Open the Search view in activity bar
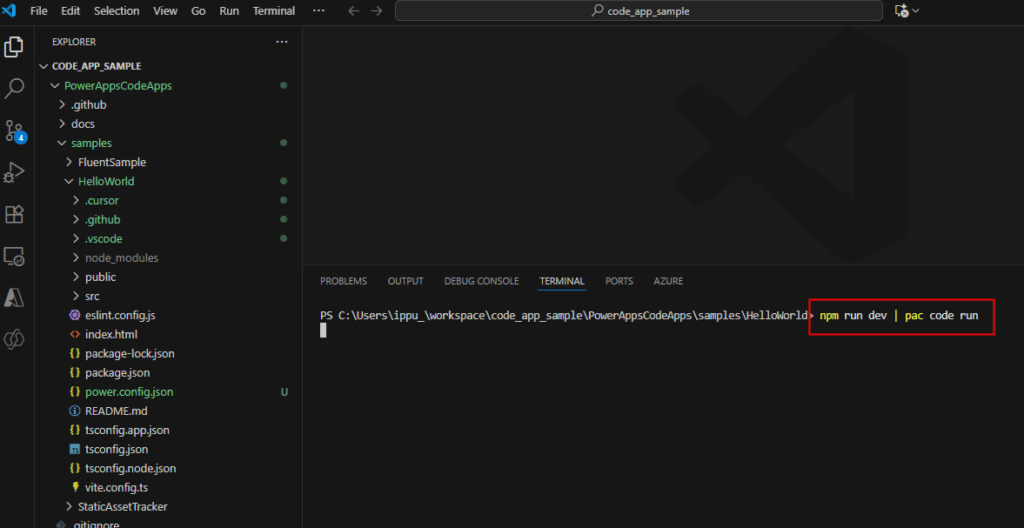This screenshot has height=528, width=1024. click(14, 89)
